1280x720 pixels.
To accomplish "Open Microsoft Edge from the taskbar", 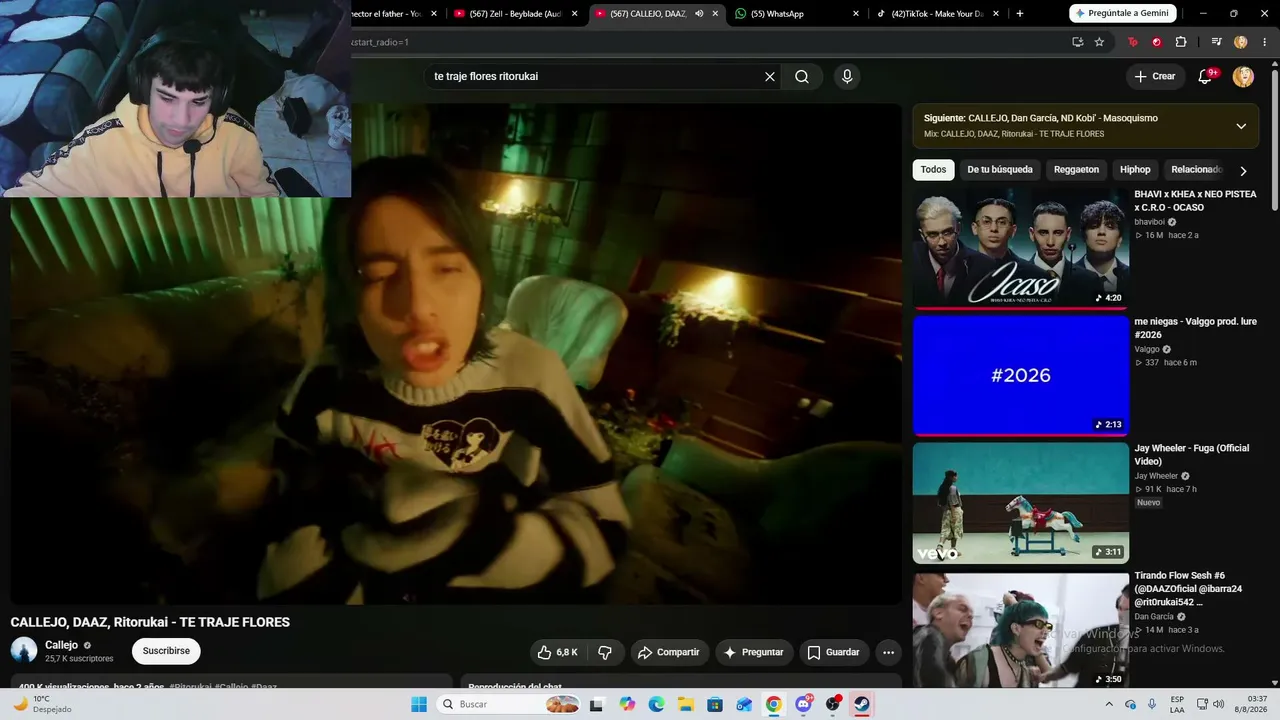I will coord(656,704).
